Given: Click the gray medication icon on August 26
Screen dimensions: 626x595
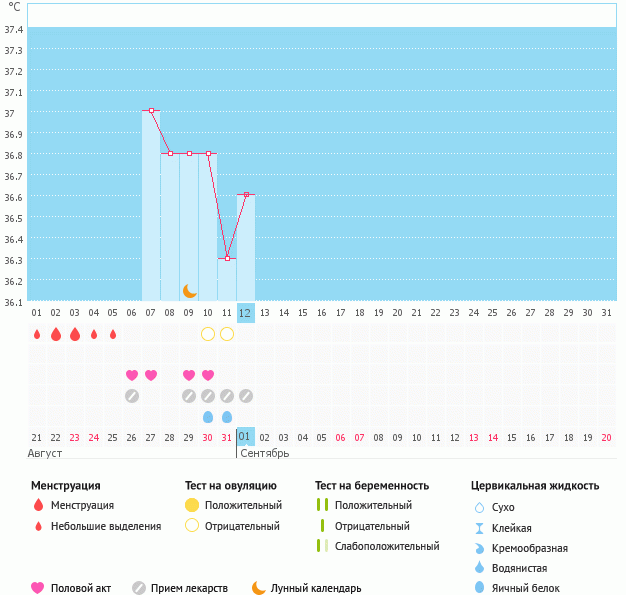Looking at the screenshot, I should point(132,396).
